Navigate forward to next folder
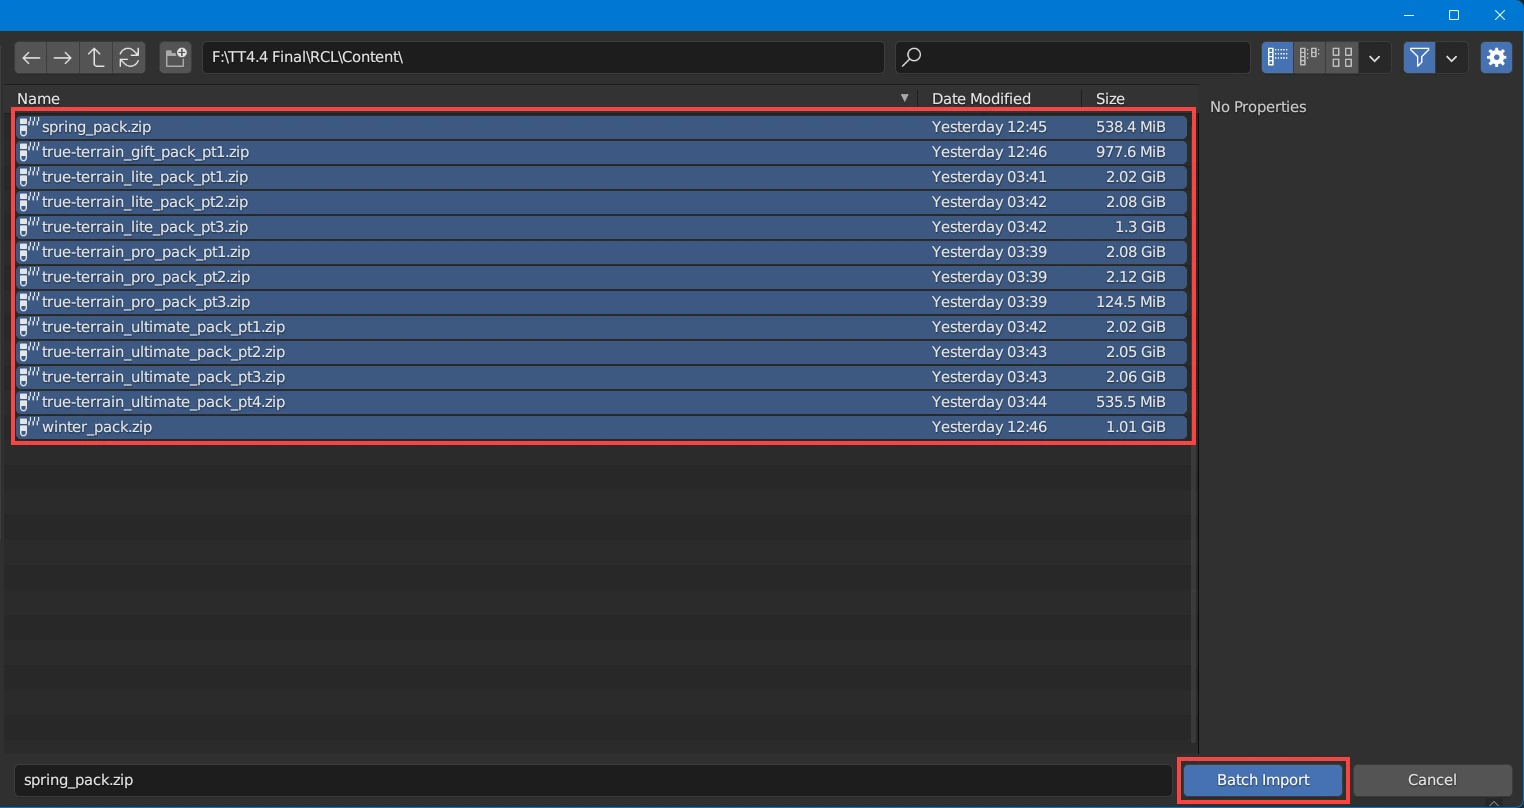1524x808 pixels. coord(63,58)
